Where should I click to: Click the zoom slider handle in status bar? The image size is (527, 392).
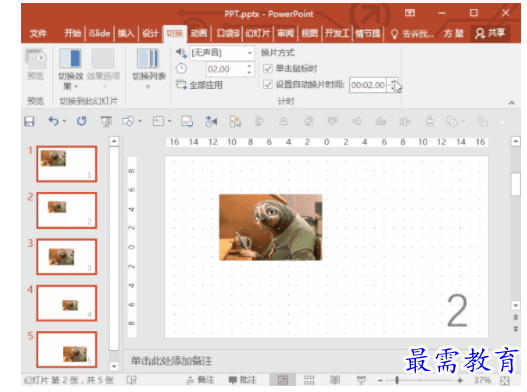397,380
